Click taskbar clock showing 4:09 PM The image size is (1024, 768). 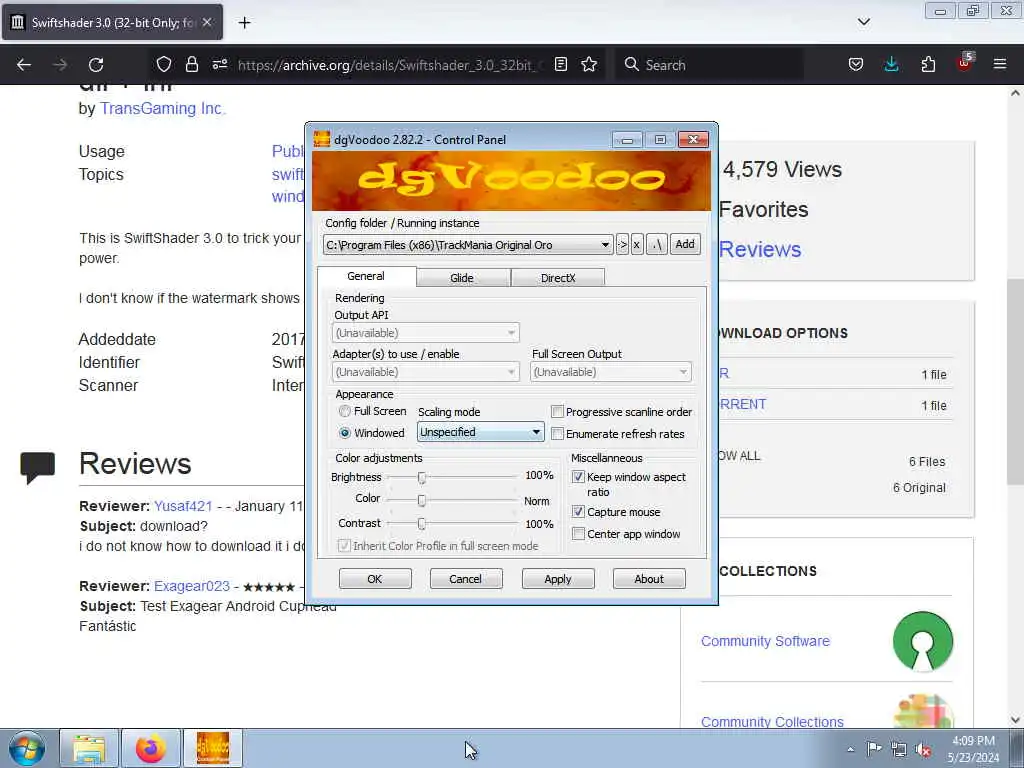coord(973,749)
